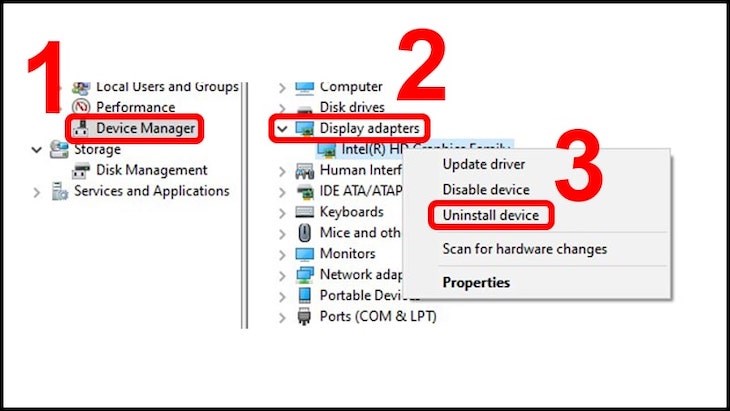
Task: Click the Services and Applications icon
Action: (60, 191)
